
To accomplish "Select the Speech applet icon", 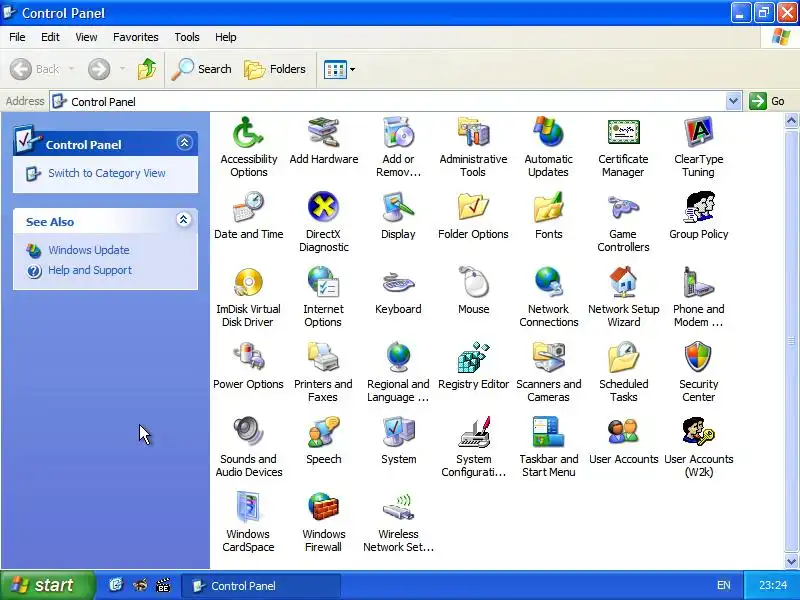I will coord(323,432).
